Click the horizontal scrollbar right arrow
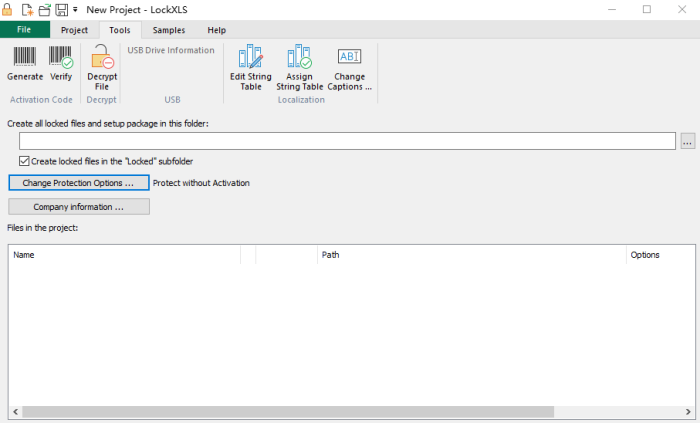This screenshot has width=700, height=423. [x=688, y=411]
